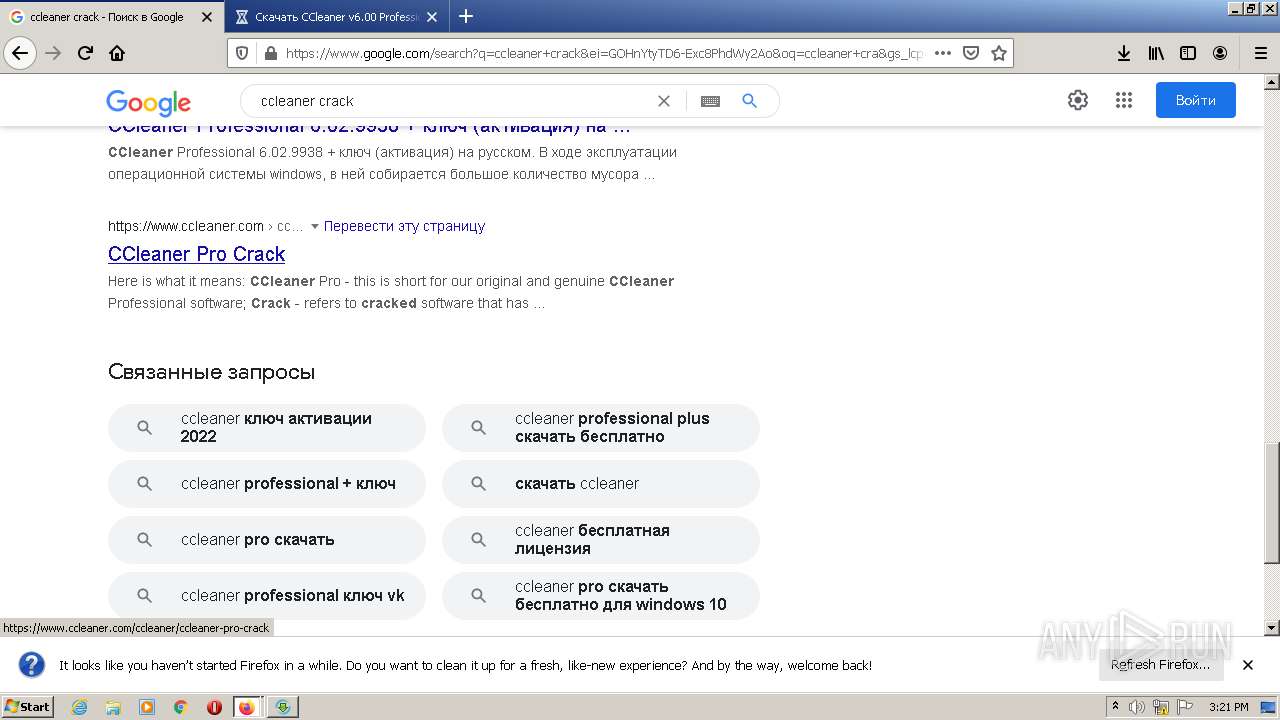Open the Firefox hamburger menu
Viewport: 1280px width, 720px height.
pyautogui.click(x=1260, y=53)
